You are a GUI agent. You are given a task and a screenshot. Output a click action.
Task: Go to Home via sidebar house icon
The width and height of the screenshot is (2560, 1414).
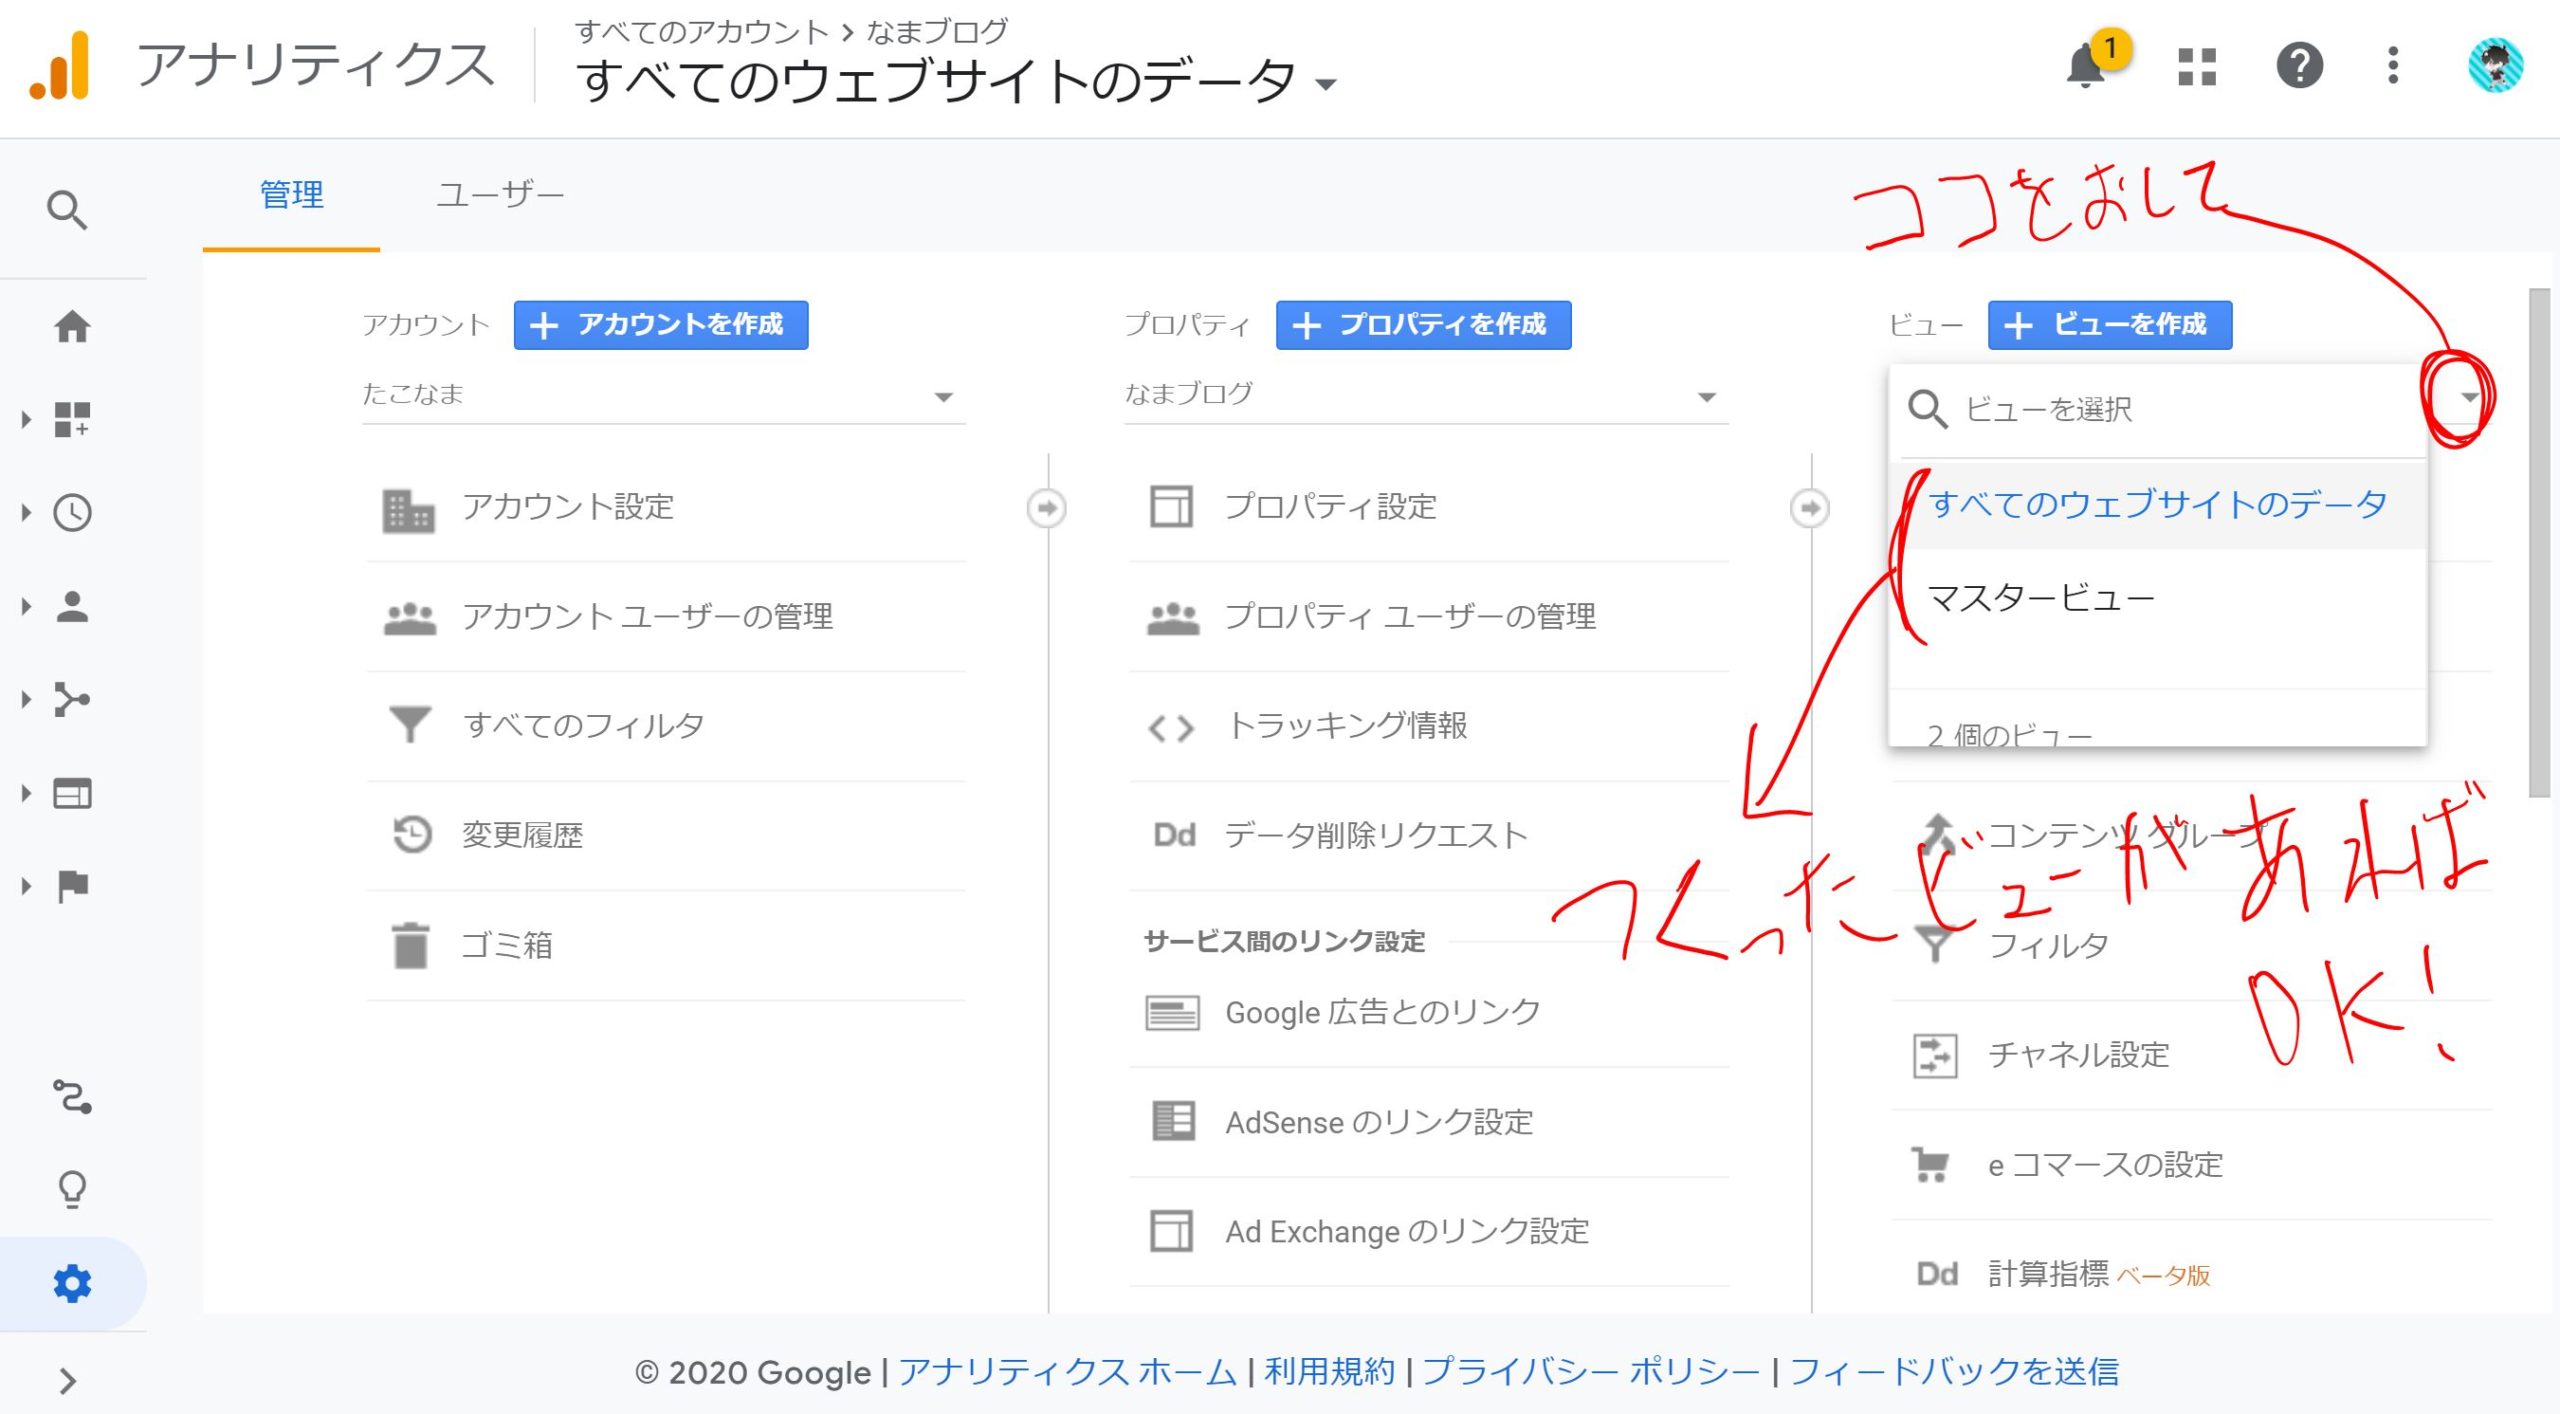click(x=72, y=326)
